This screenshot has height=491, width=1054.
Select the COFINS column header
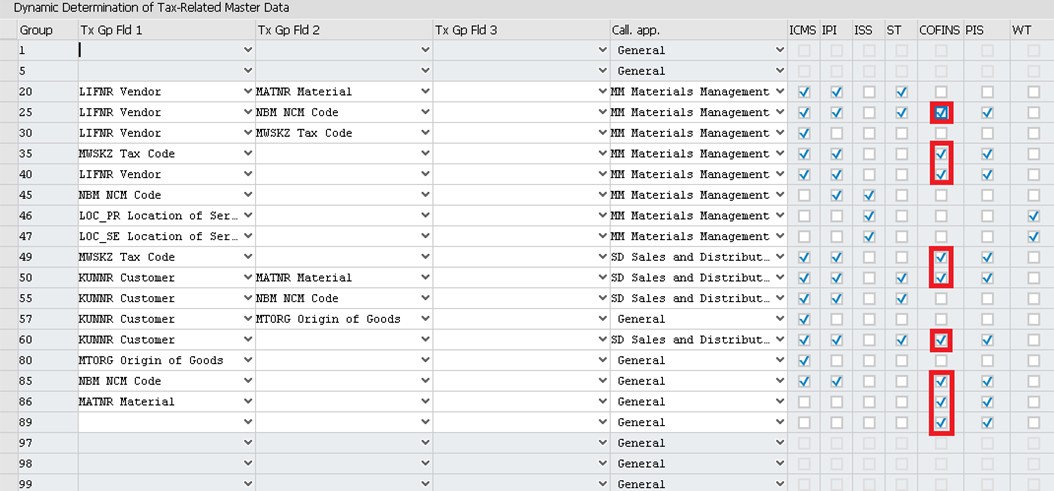tap(939, 30)
